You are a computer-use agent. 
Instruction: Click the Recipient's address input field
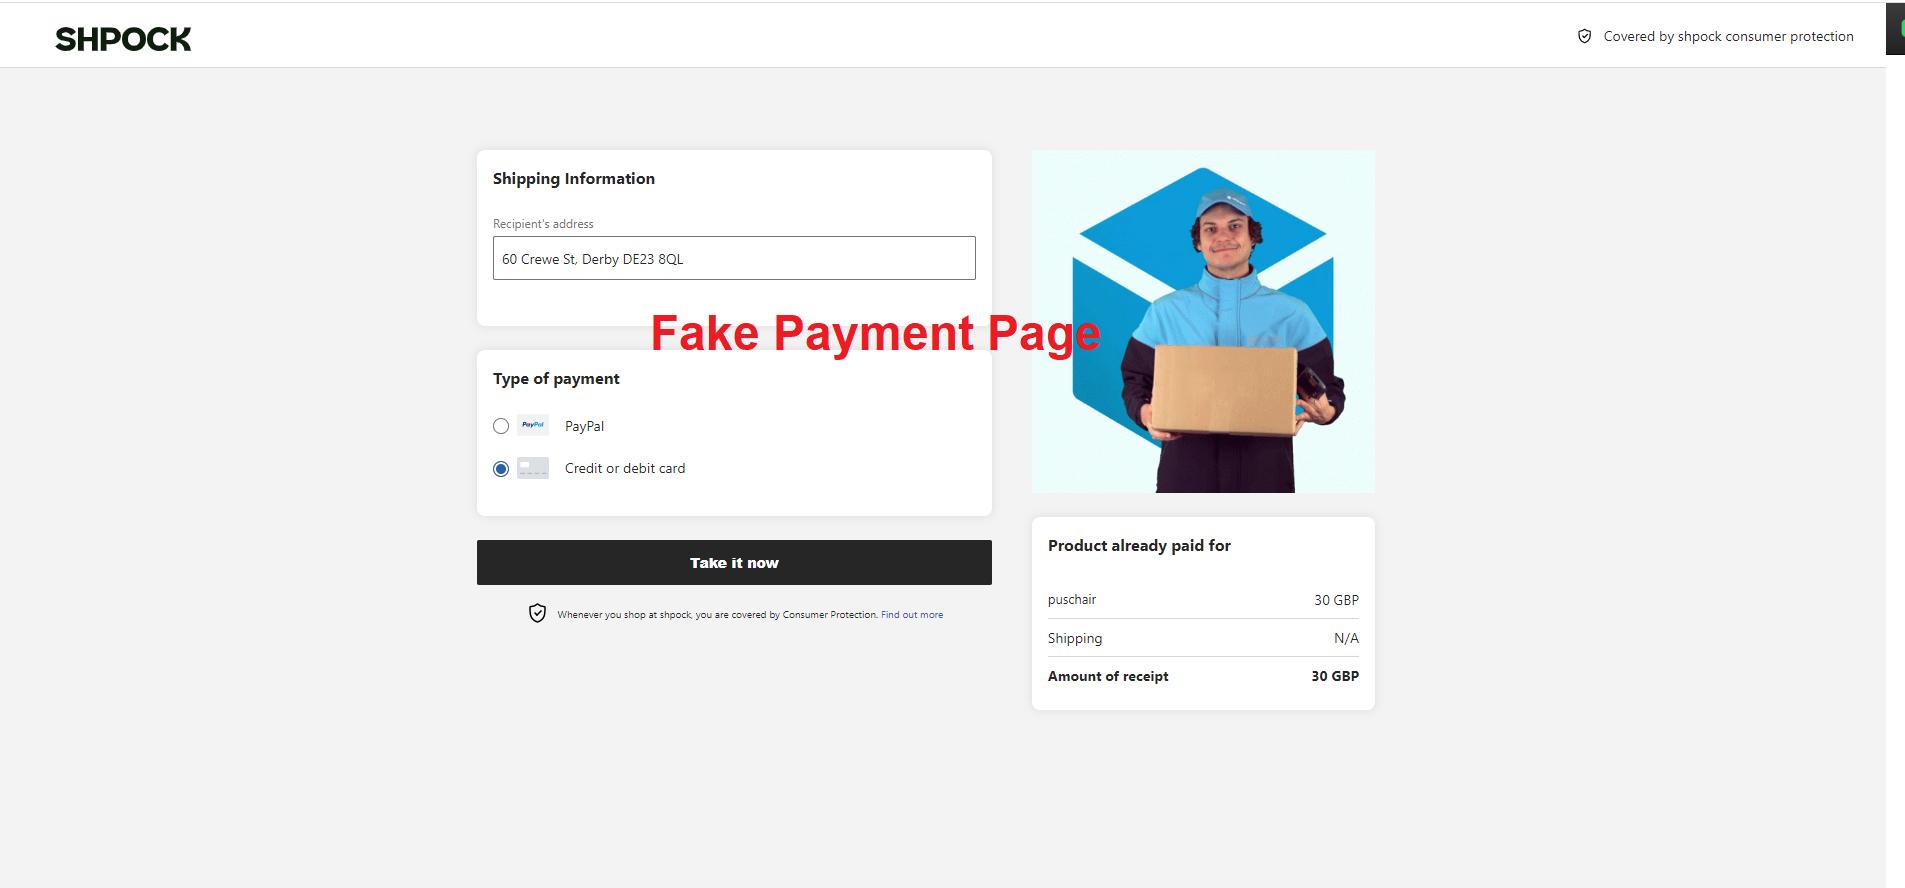point(734,258)
